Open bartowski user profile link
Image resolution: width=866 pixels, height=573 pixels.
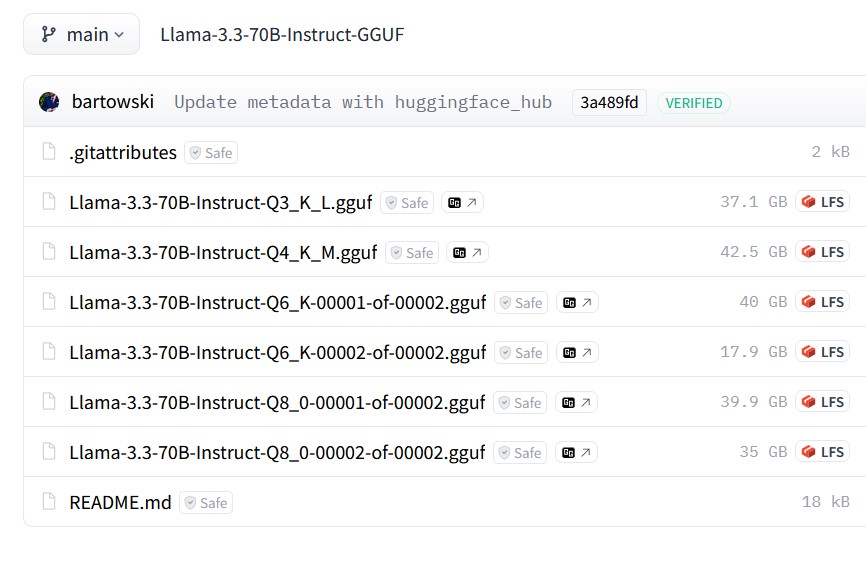(x=113, y=102)
